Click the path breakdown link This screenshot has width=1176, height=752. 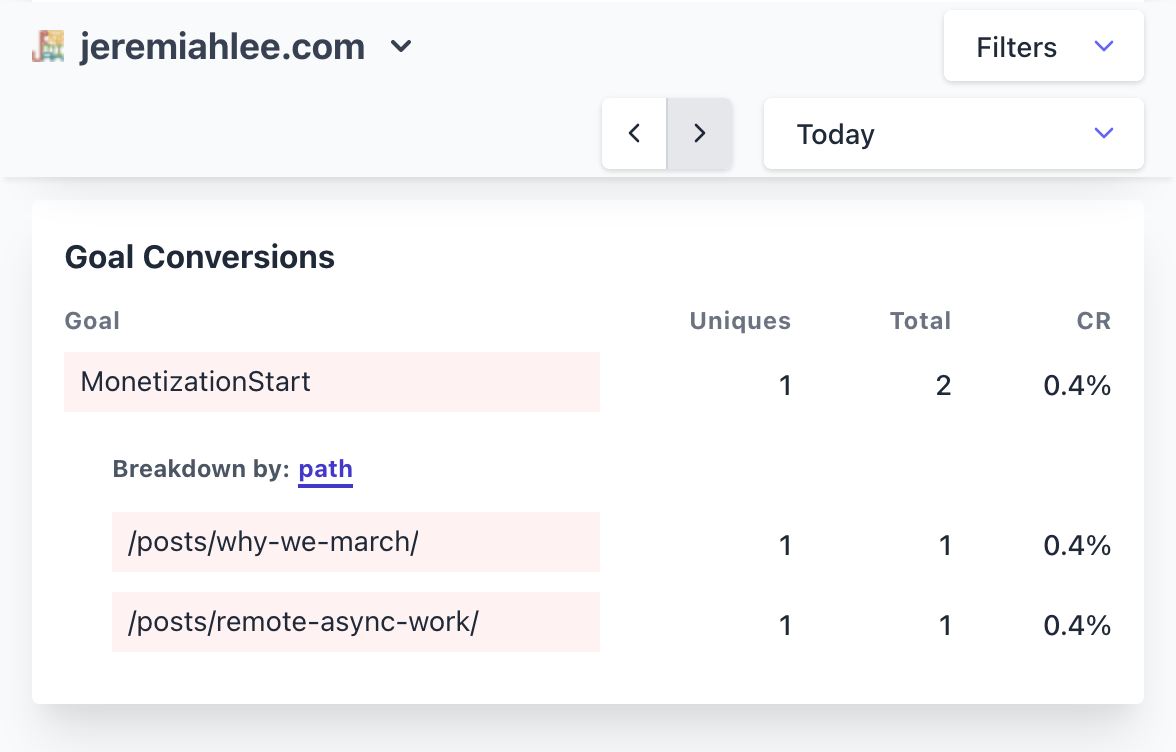click(325, 469)
